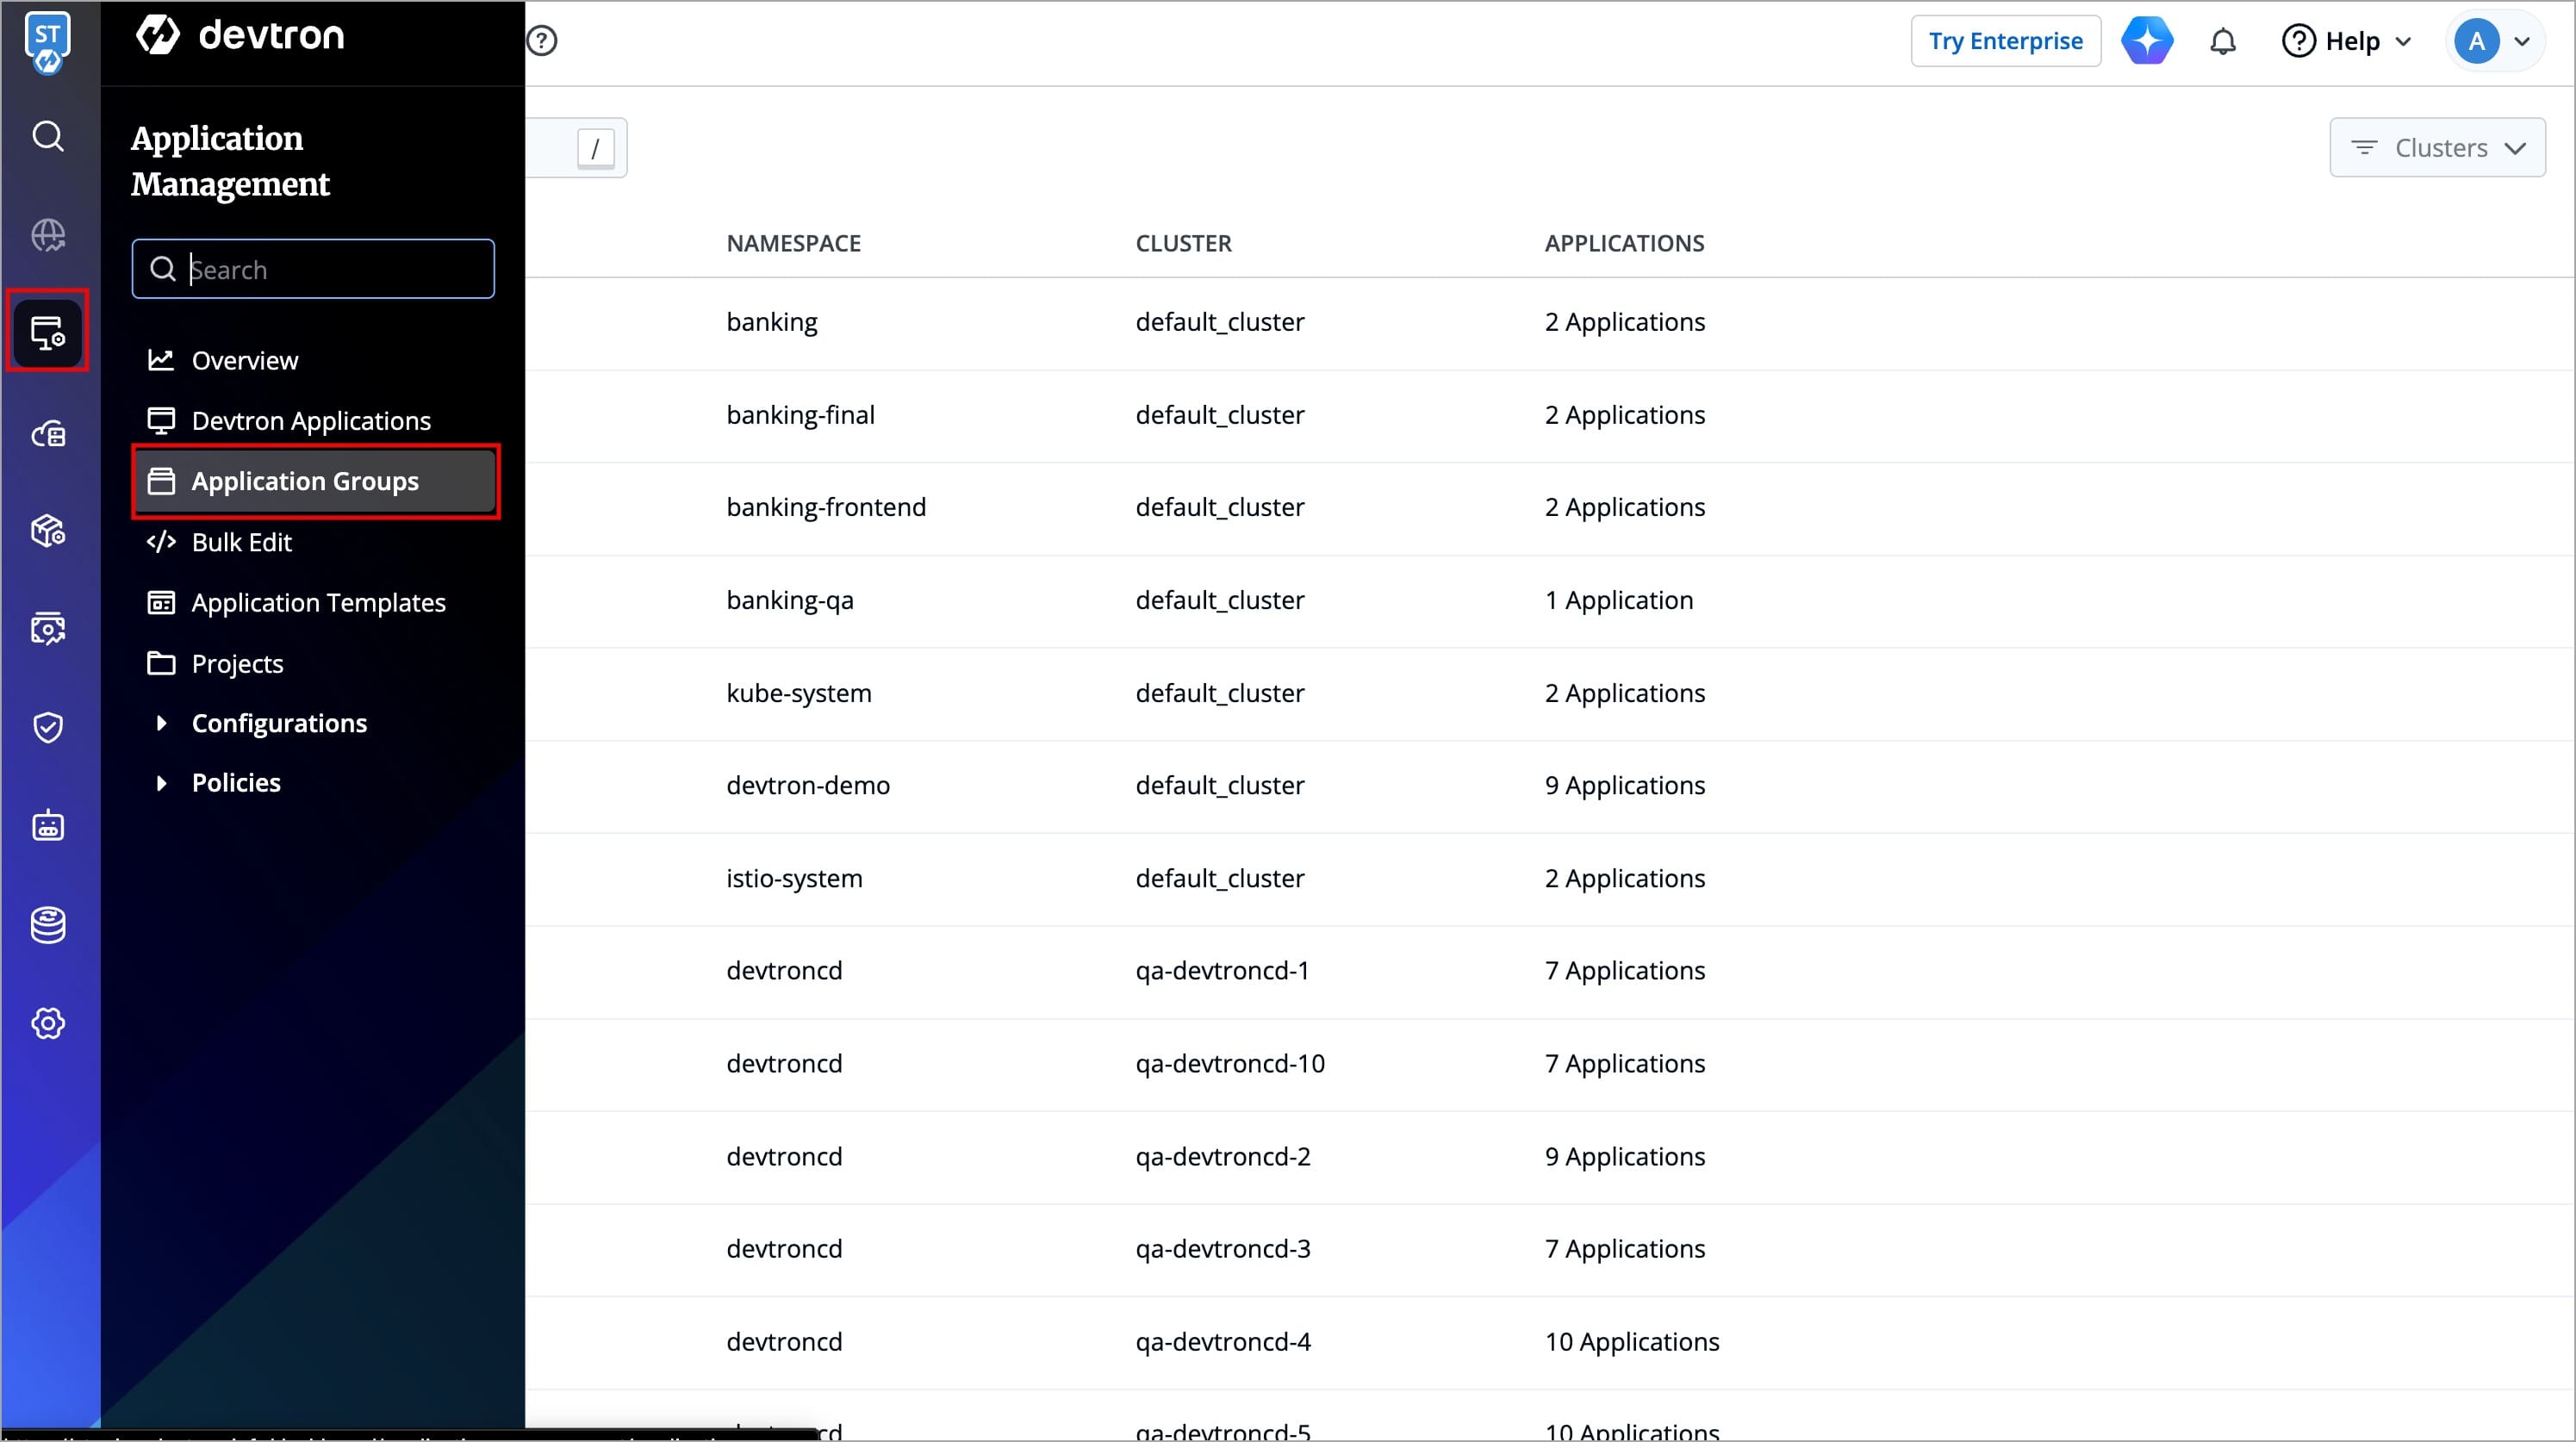2576x1442 pixels.
Task: Expand the Configurations section
Action: 278,723
